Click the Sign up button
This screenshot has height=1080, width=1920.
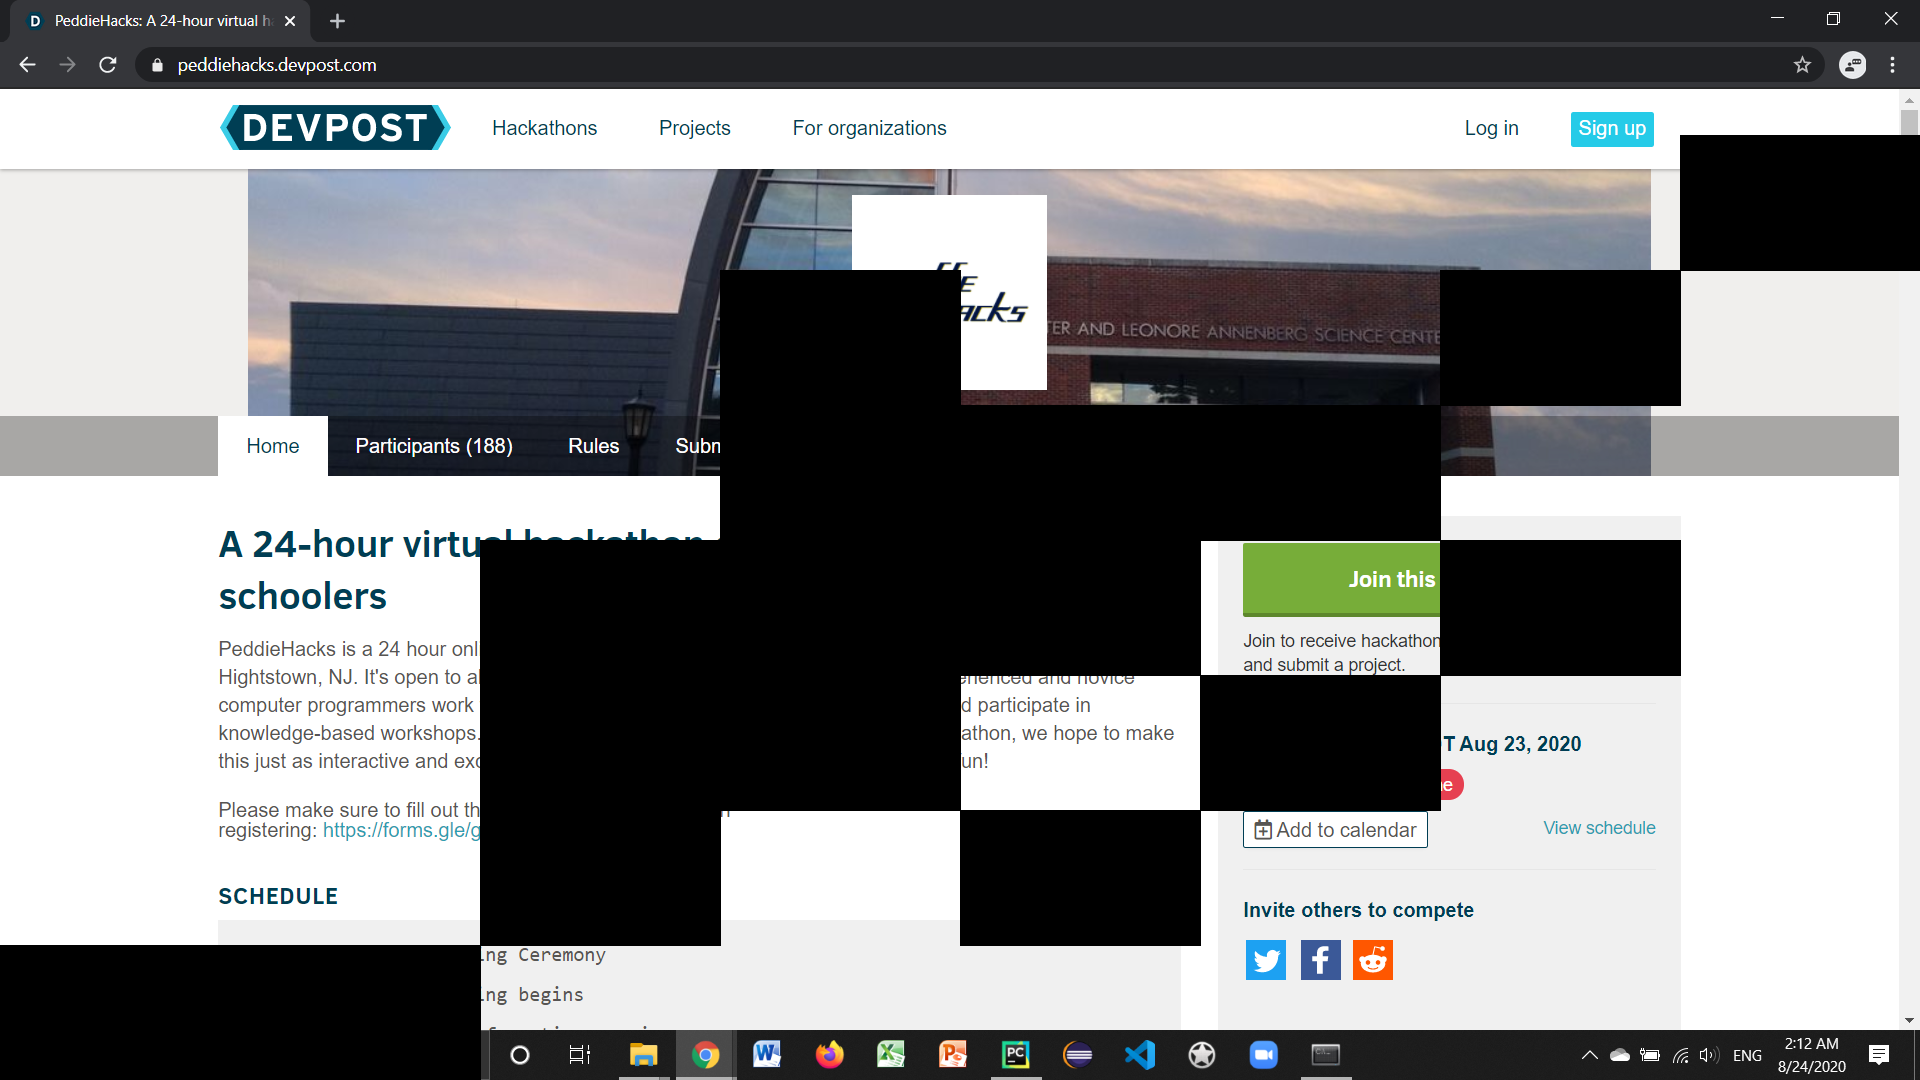coord(1611,128)
